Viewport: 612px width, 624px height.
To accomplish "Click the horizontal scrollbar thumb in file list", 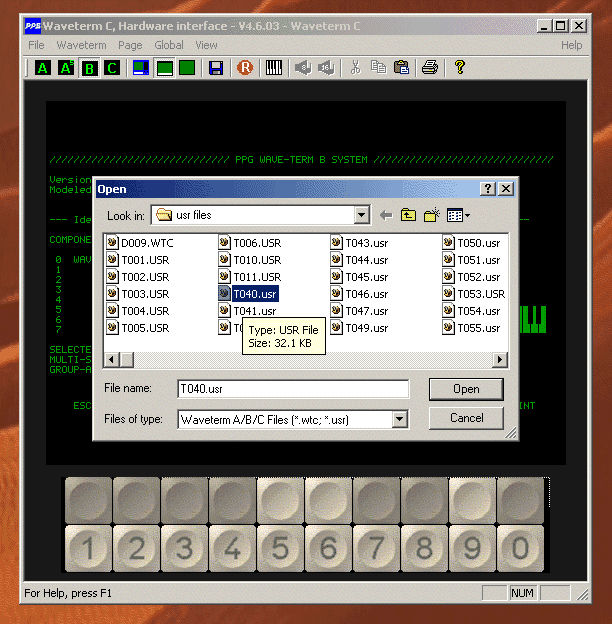I will click(127, 360).
